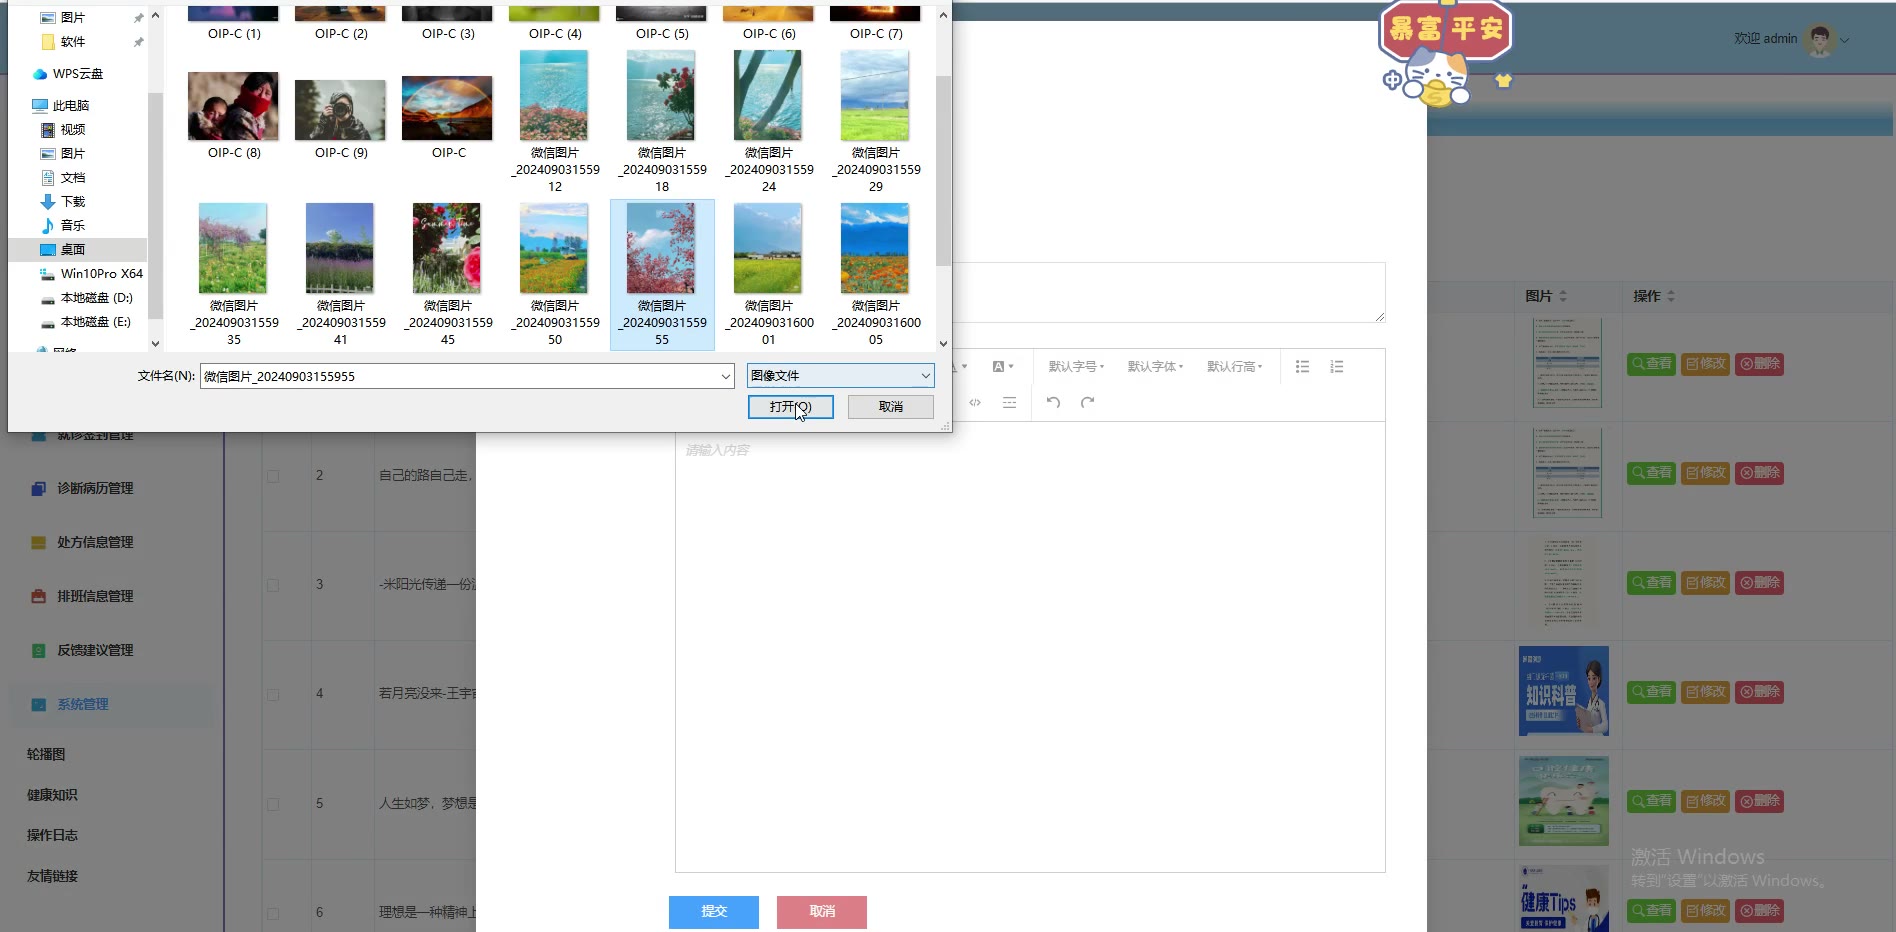Click the admin user avatar icon
1896x932 pixels.
[1820, 40]
